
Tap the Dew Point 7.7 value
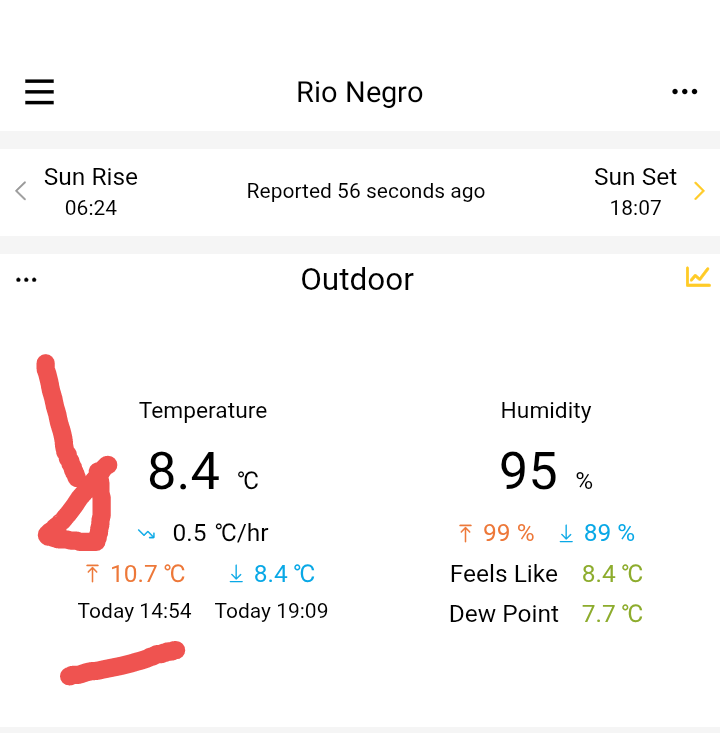tap(612, 614)
